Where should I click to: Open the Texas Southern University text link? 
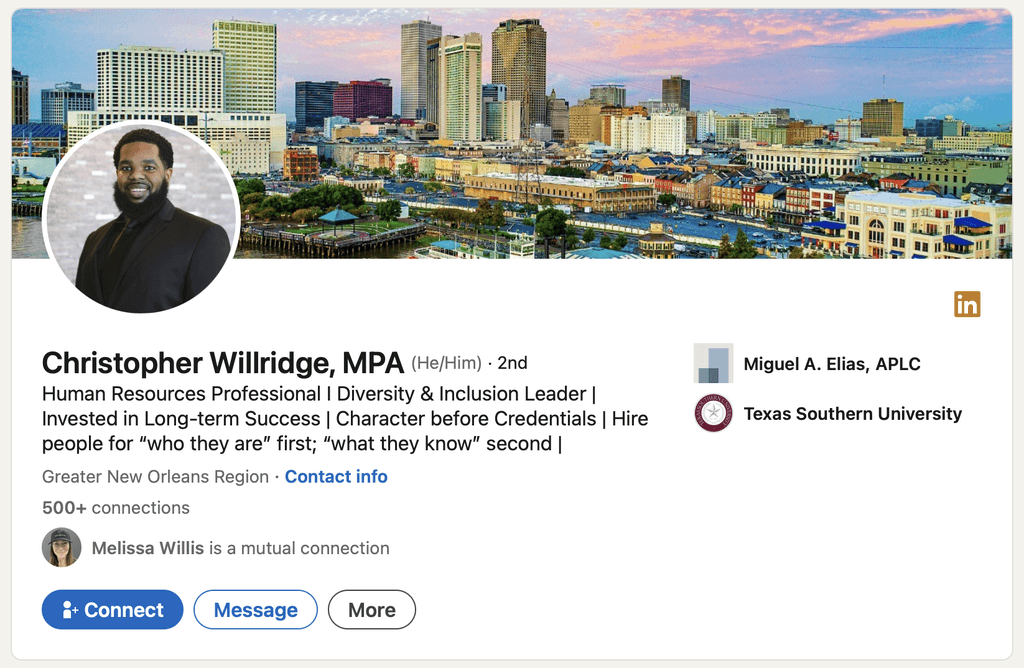tap(852, 414)
